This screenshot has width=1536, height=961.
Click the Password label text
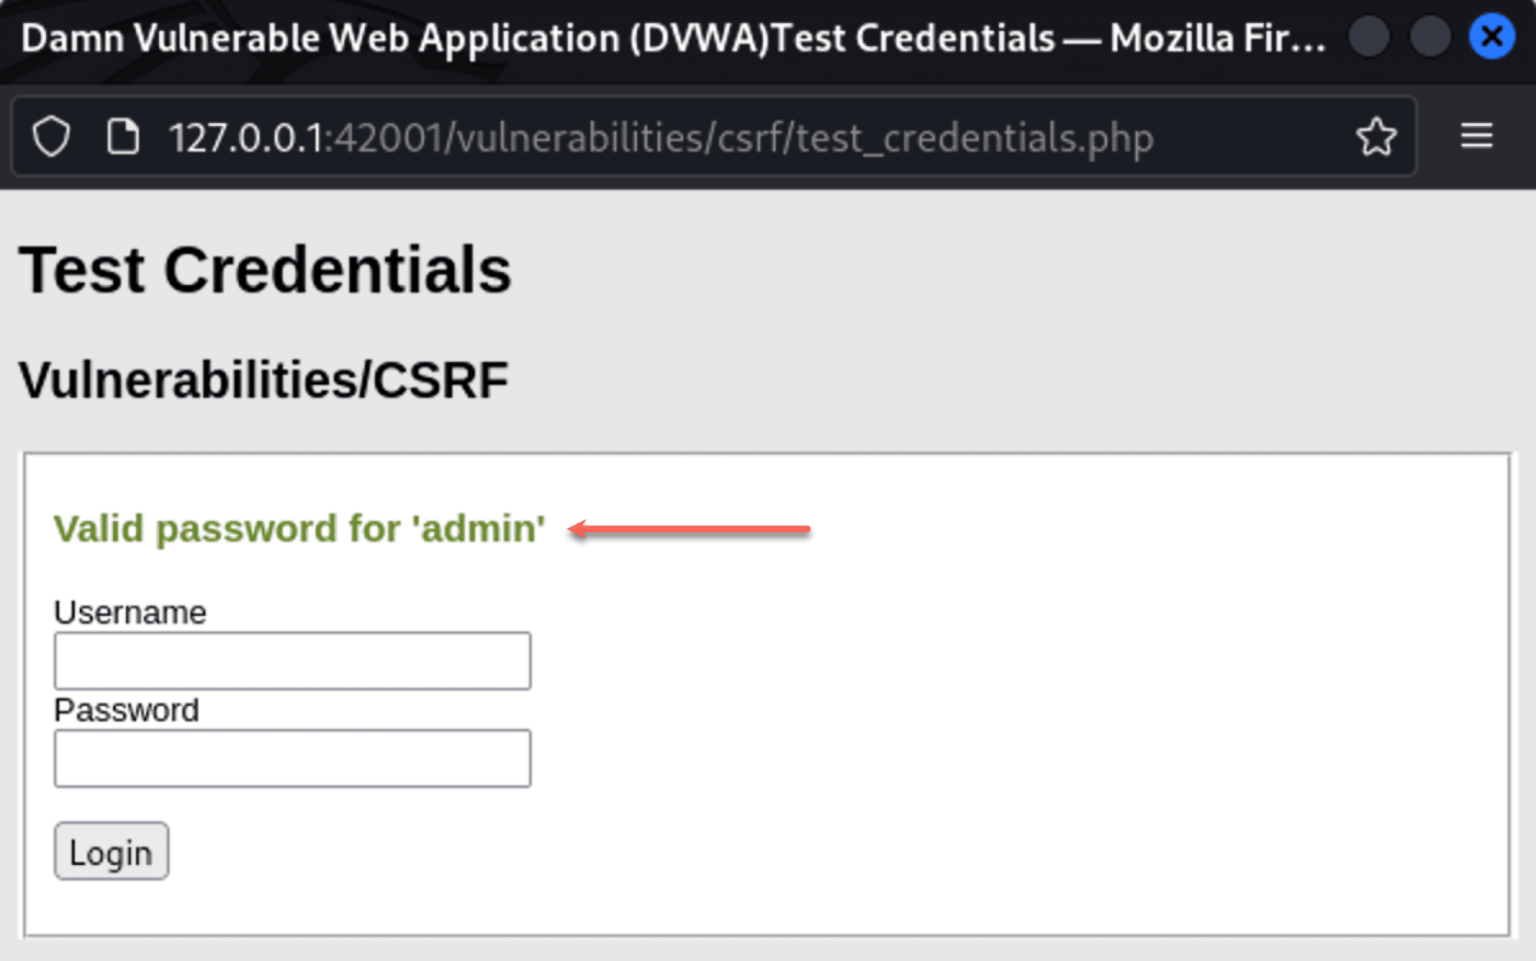(126, 710)
